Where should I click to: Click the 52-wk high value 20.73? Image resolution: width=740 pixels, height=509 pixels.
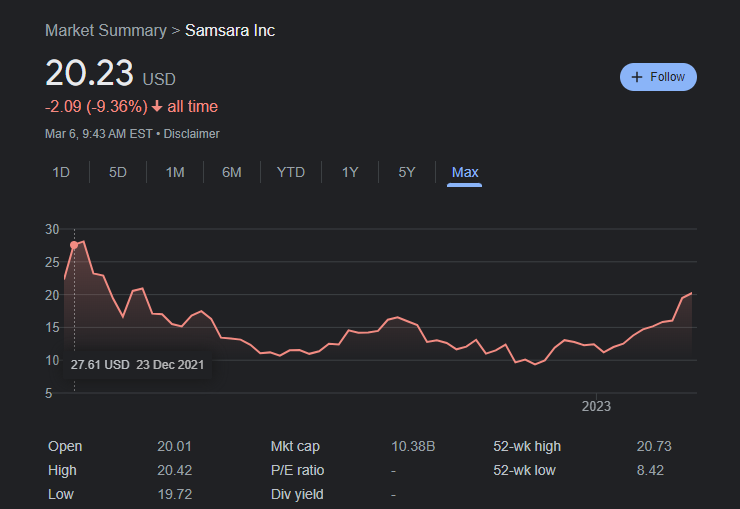[x=654, y=446]
